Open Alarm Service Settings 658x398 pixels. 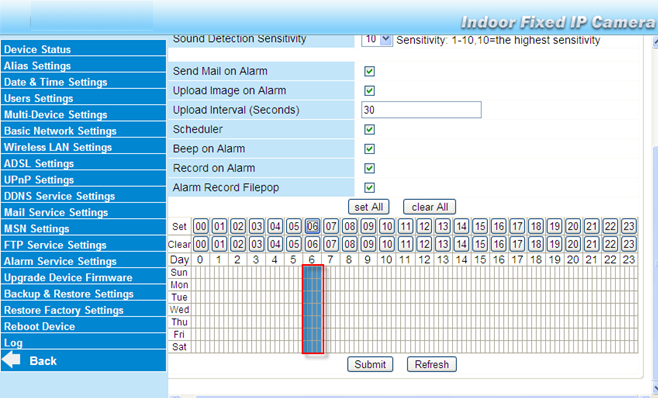click(83, 261)
